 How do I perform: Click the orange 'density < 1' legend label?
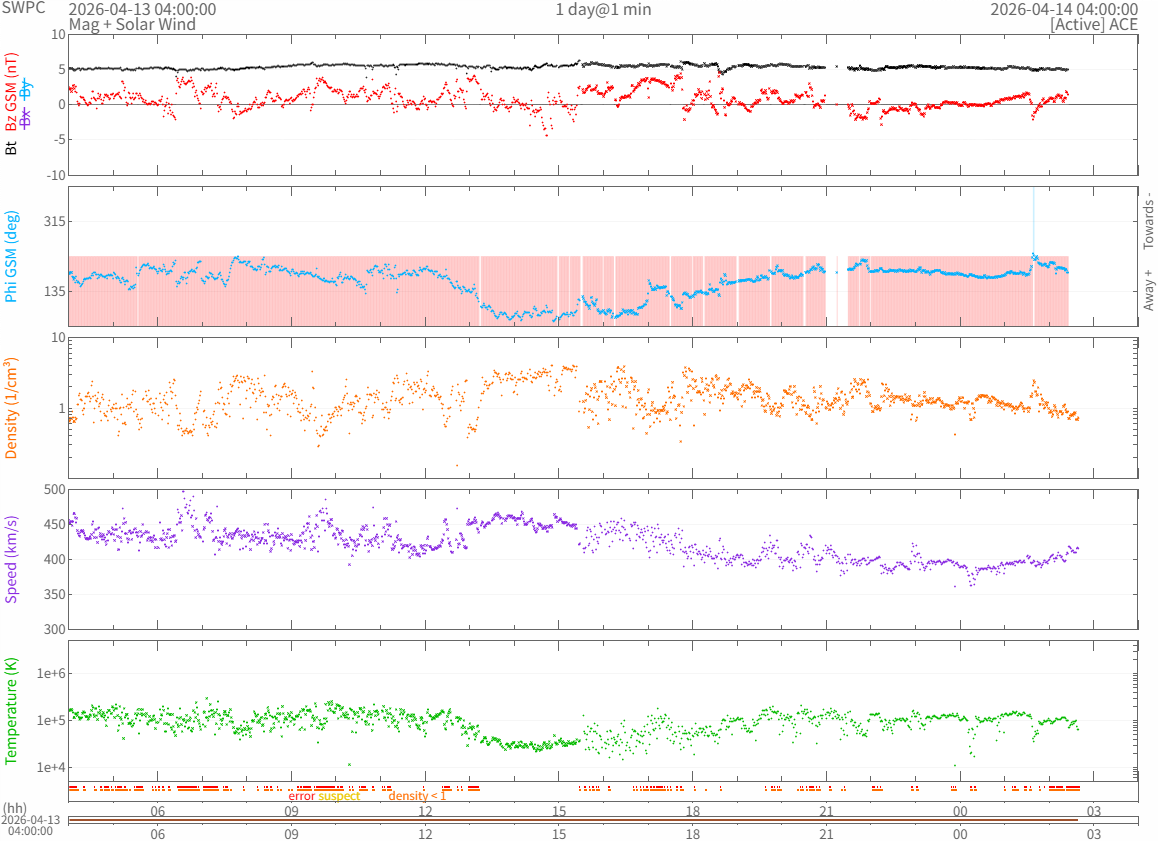click(x=417, y=796)
